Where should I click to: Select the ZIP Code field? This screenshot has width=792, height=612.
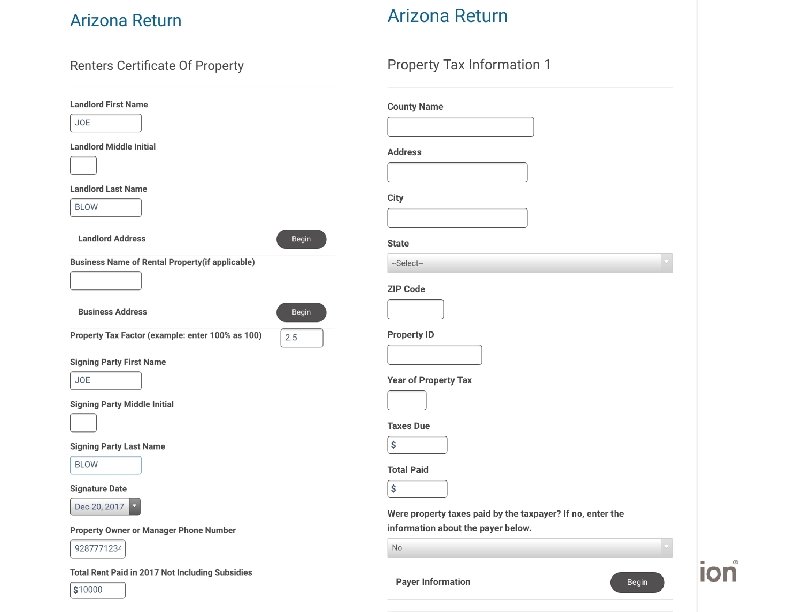[415, 309]
